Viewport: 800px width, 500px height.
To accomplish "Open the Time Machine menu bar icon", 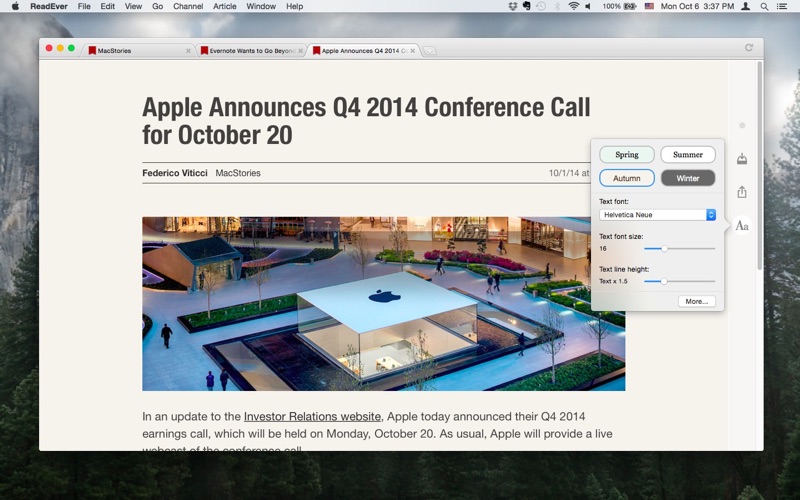I will point(541,6).
